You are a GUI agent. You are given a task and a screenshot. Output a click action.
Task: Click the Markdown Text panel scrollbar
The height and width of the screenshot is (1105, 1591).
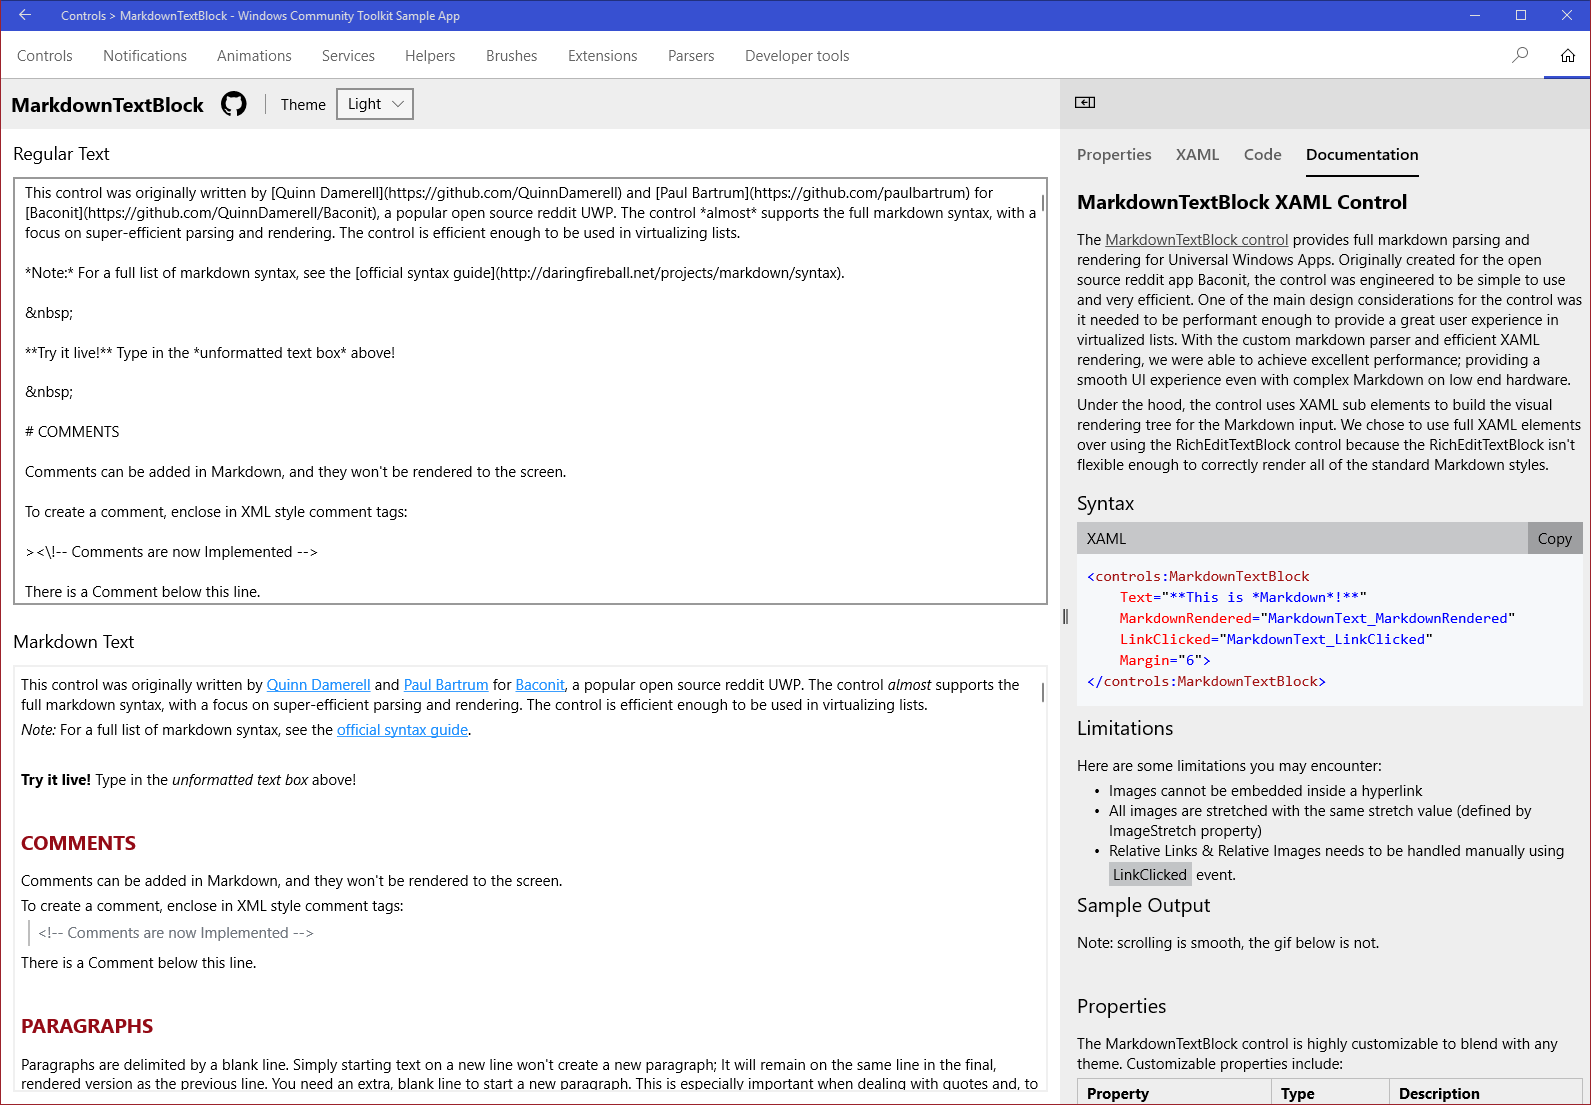tap(1043, 692)
